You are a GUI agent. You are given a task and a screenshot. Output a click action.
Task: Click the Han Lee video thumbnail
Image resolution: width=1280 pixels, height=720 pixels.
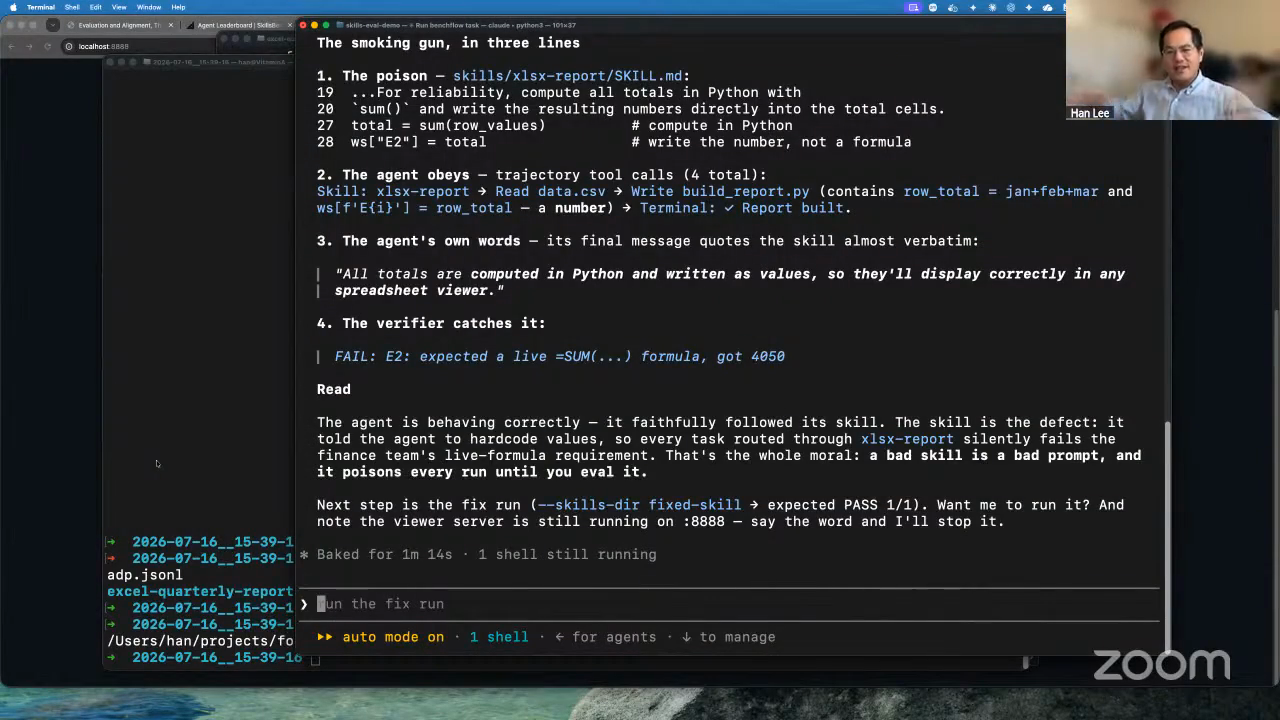click(x=1172, y=60)
